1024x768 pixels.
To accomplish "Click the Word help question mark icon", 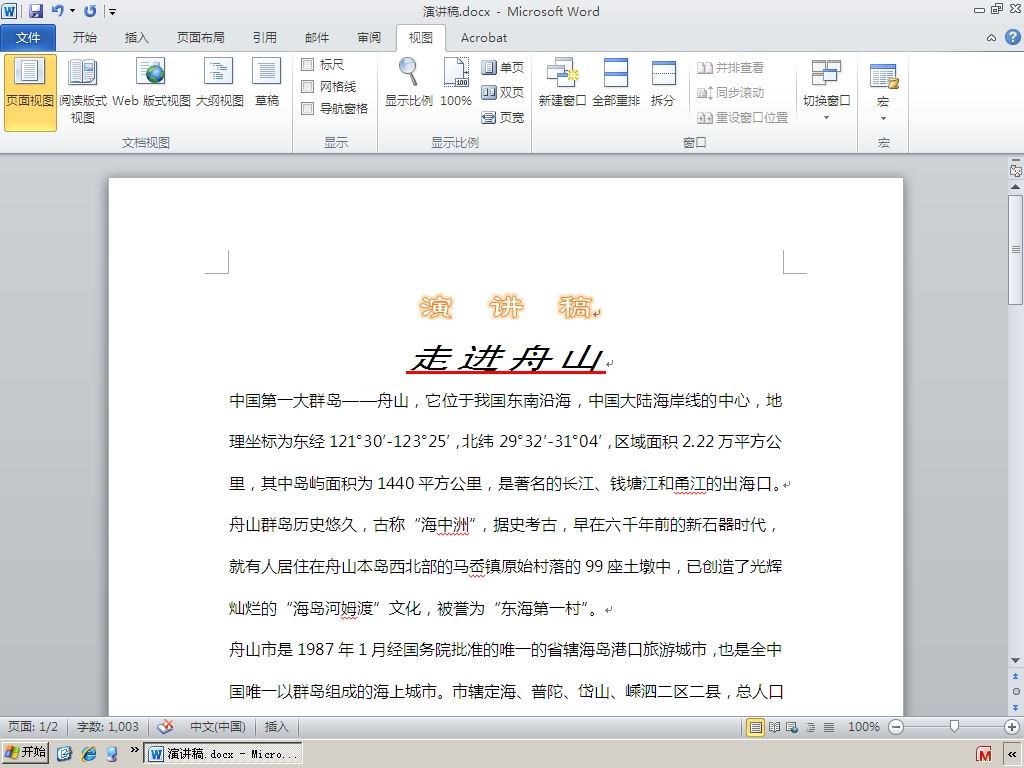I will click(x=1012, y=37).
